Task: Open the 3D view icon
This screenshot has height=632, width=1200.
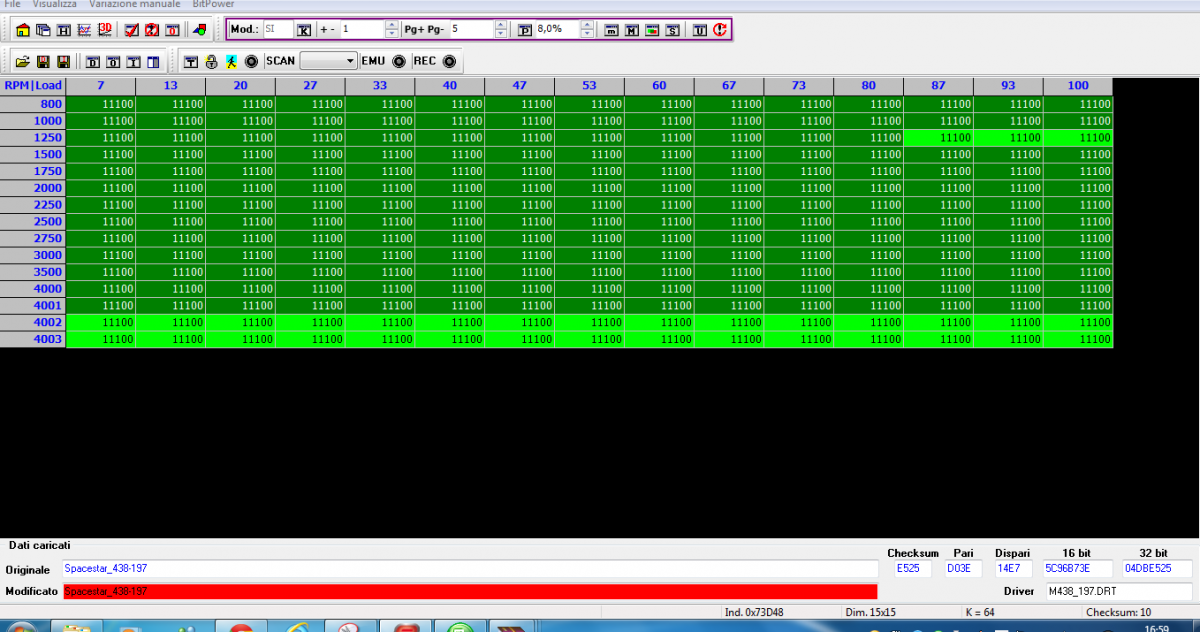Action: 105,29
